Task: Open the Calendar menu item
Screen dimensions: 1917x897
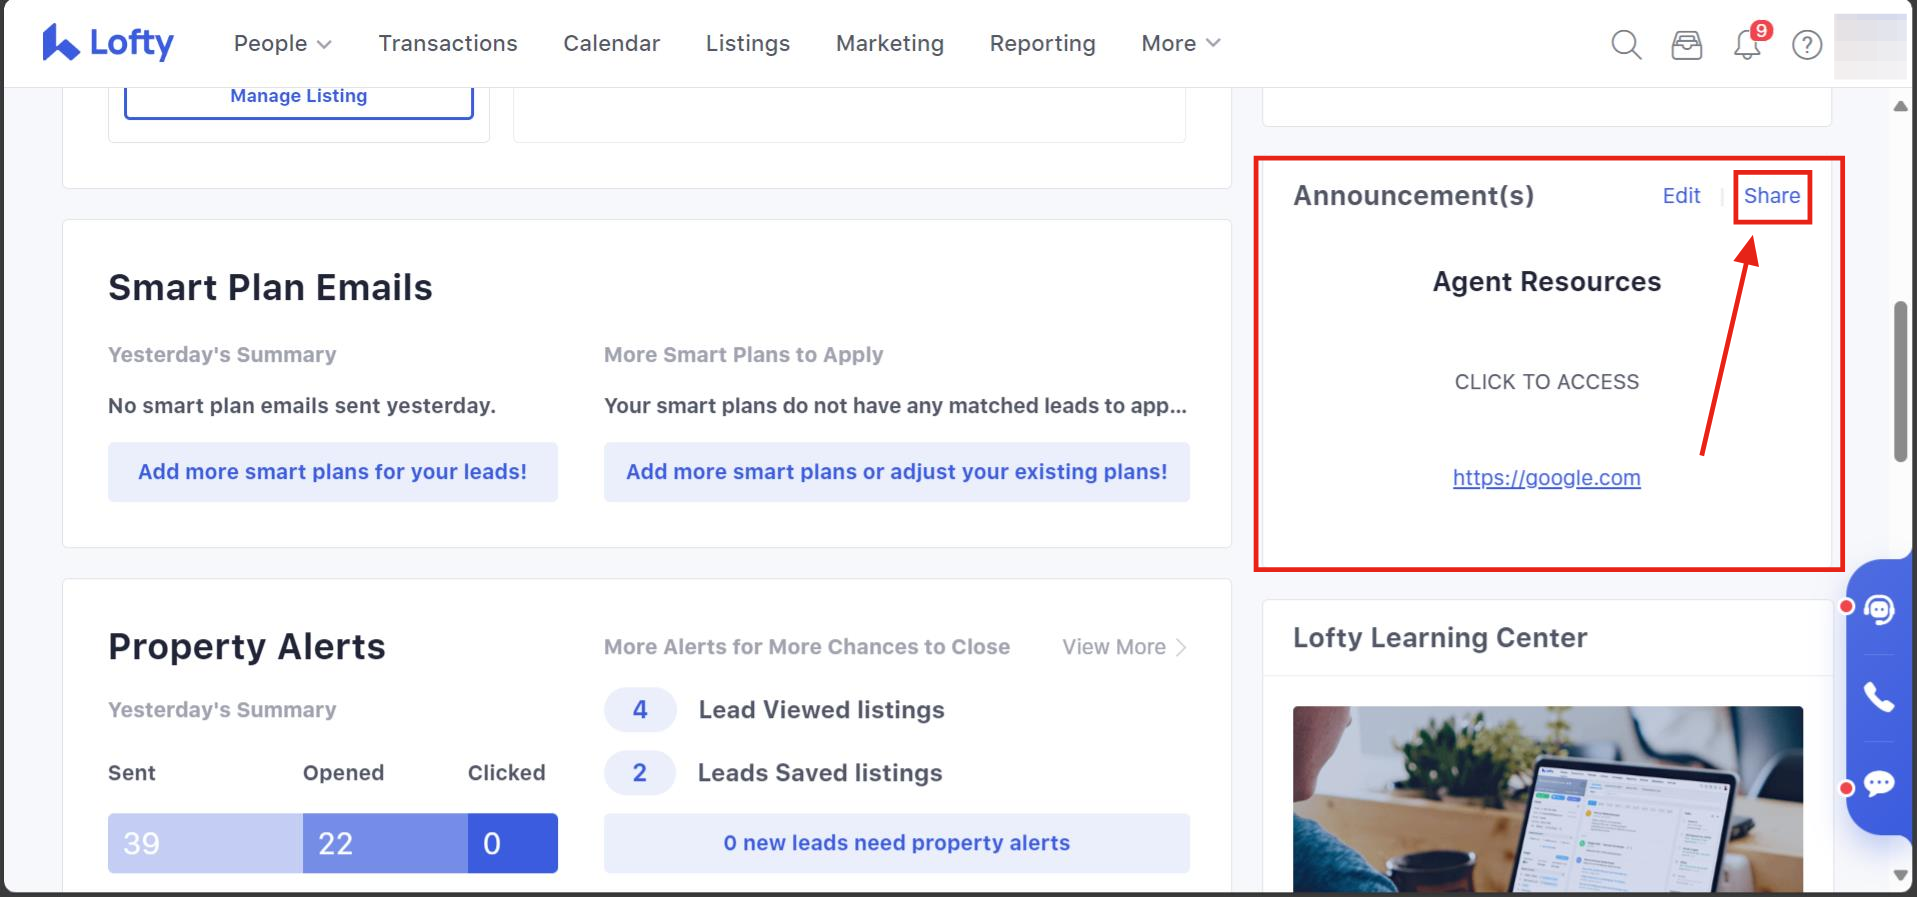Action: (x=611, y=44)
